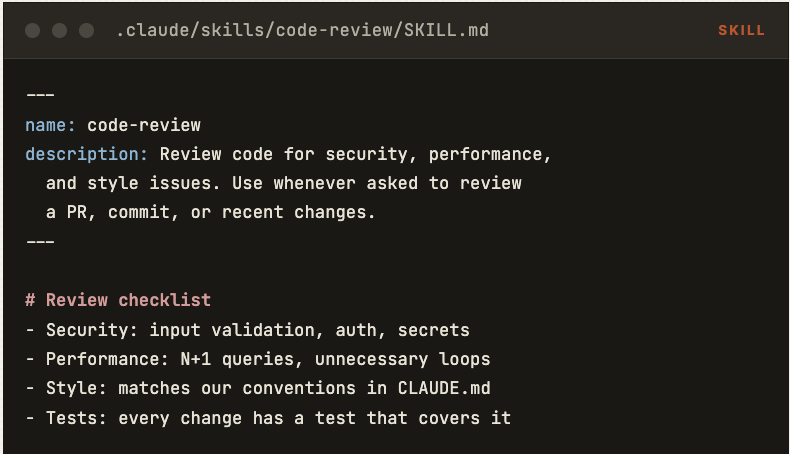This screenshot has height=454, width=790.
Task: Click the orange SKILL badge
Action: 741,31
